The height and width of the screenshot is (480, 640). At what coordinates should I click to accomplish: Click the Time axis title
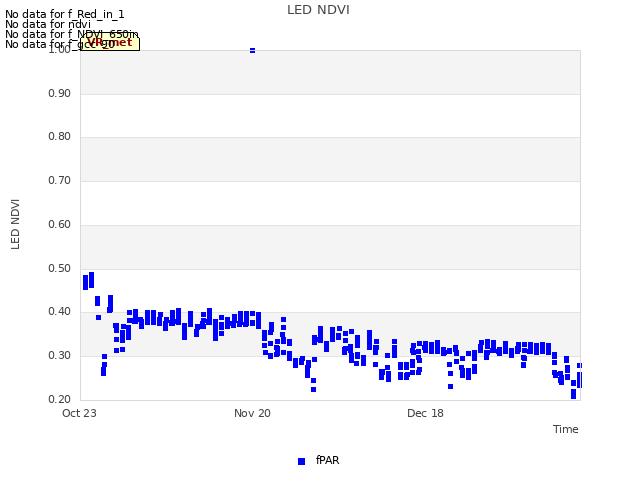pos(566,429)
